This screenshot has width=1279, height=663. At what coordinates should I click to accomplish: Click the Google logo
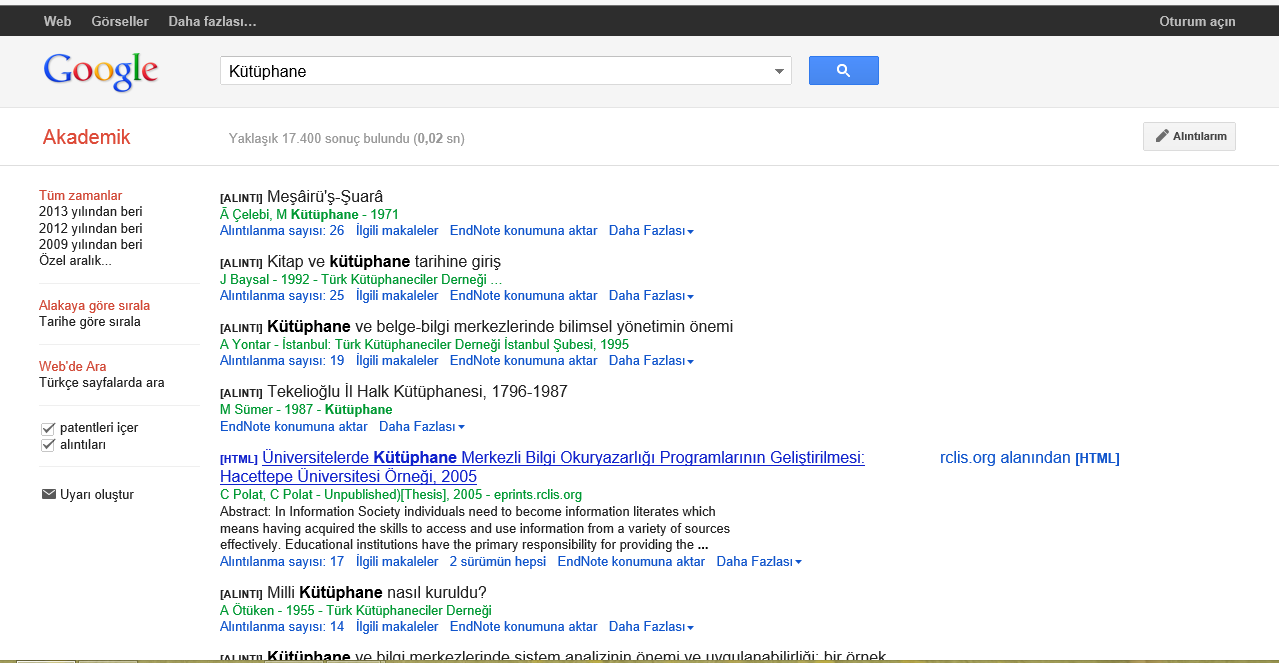(x=101, y=72)
